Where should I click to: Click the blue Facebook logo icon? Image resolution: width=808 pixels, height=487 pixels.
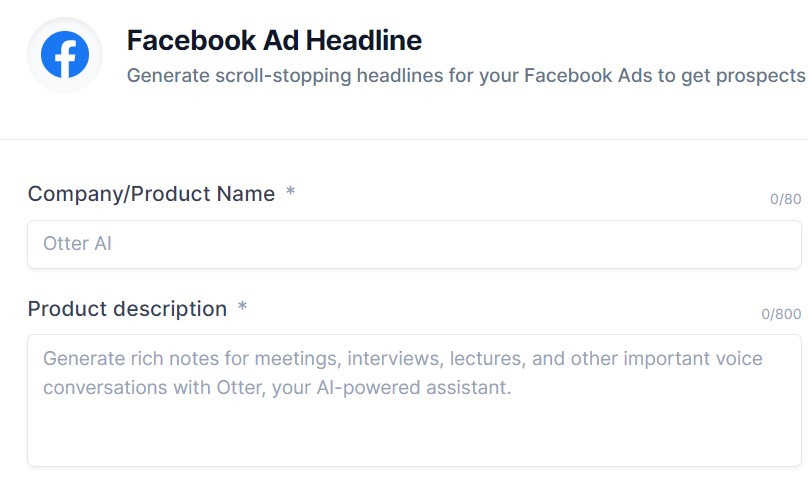coord(65,55)
